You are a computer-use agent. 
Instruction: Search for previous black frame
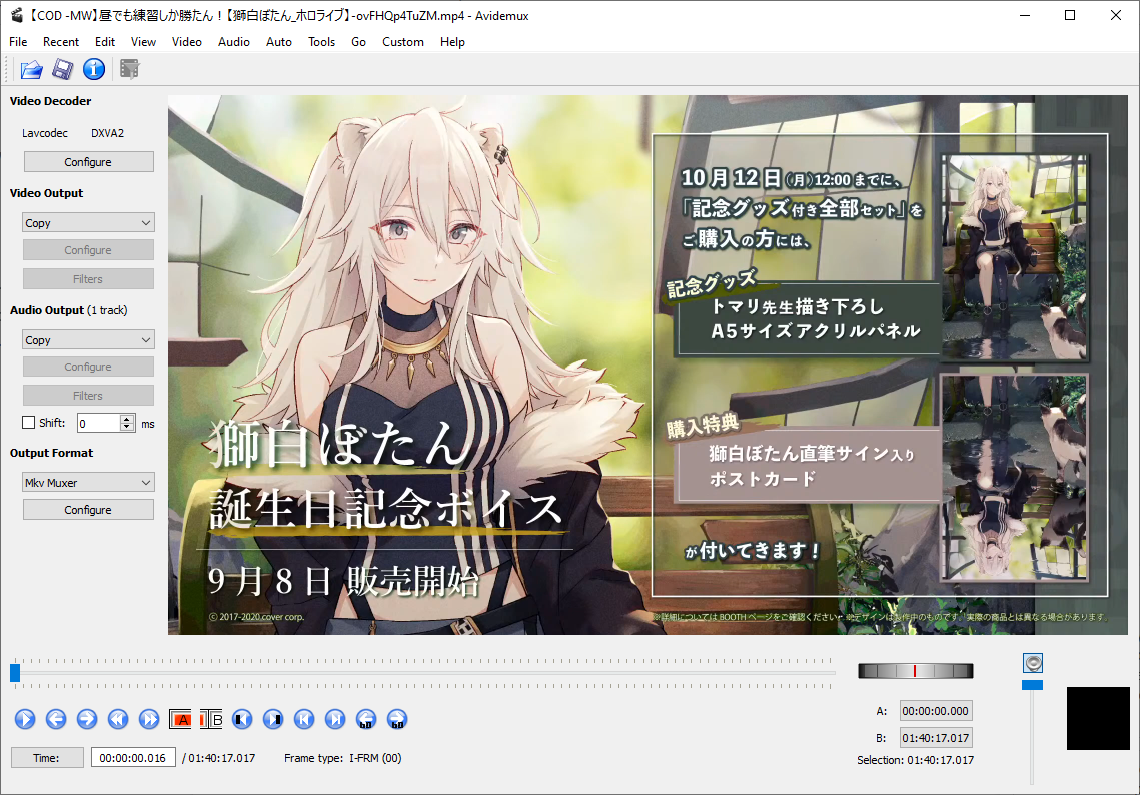(242, 719)
